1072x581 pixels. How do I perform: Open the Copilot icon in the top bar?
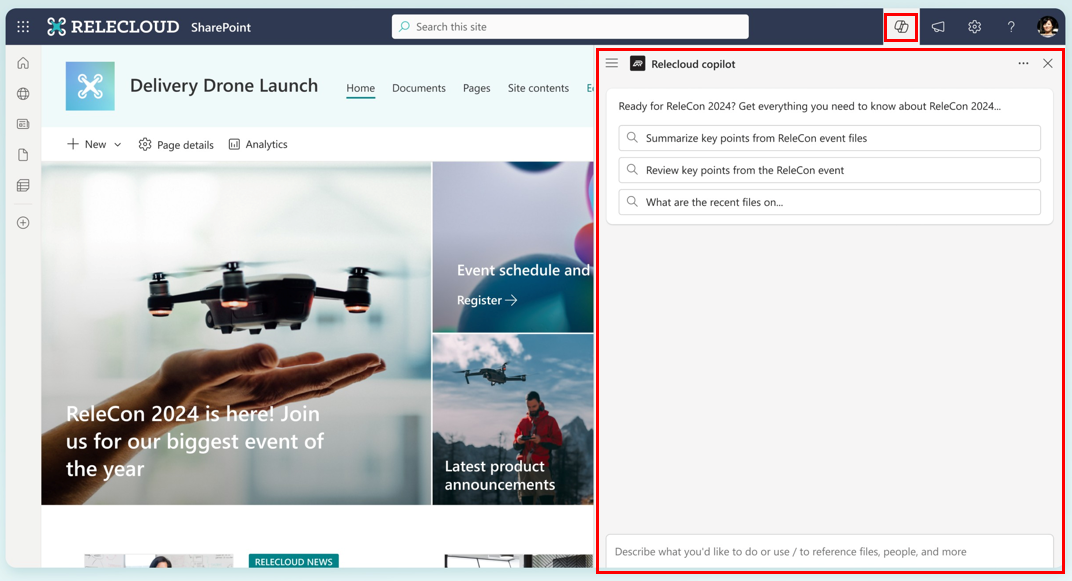pos(900,26)
